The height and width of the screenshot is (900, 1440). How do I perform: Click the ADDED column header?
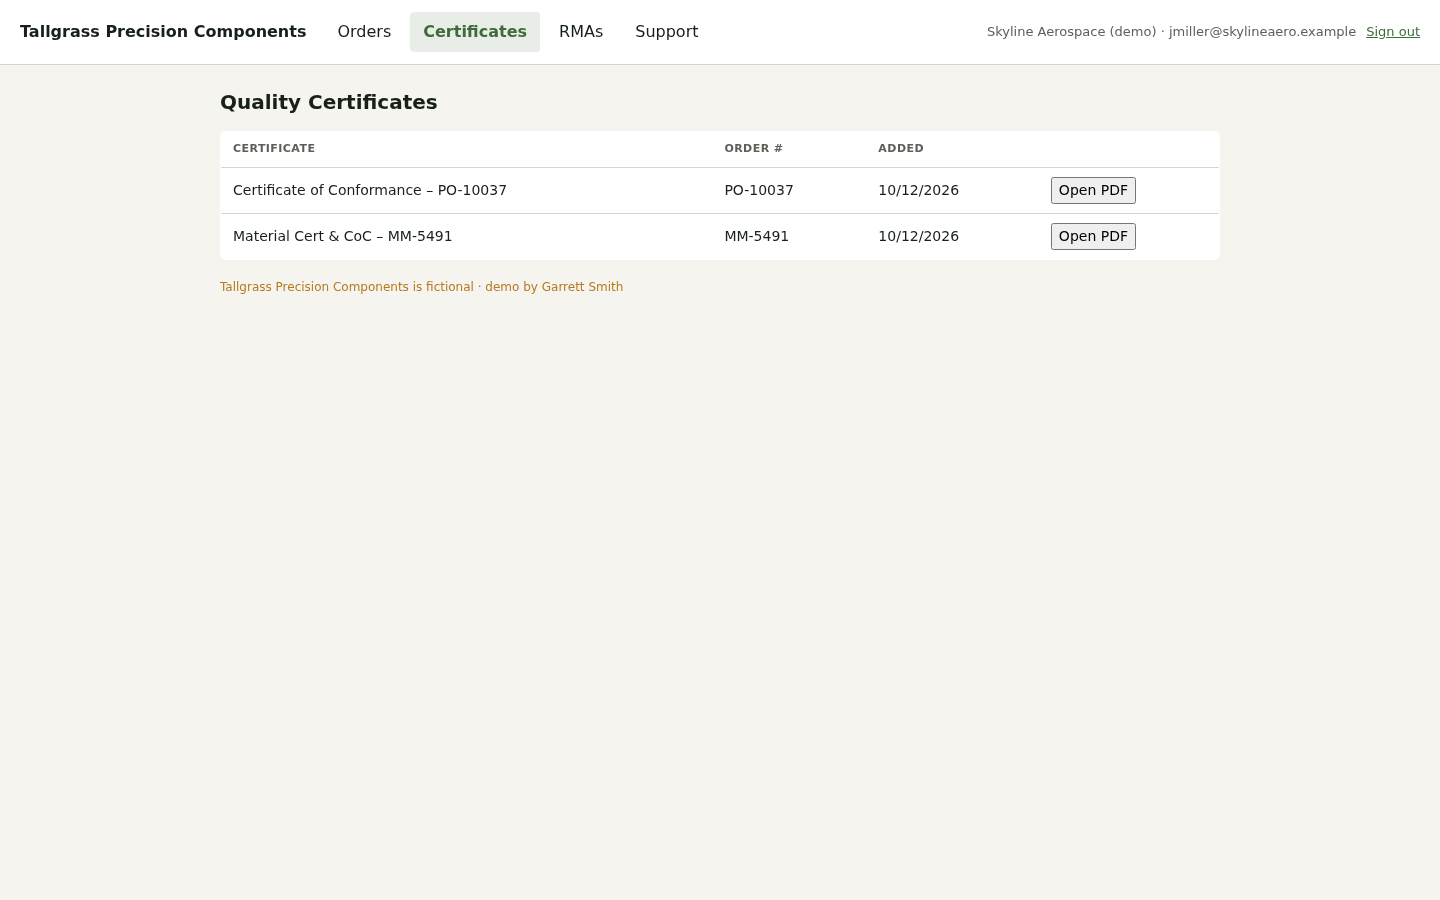(x=901, y=148)
